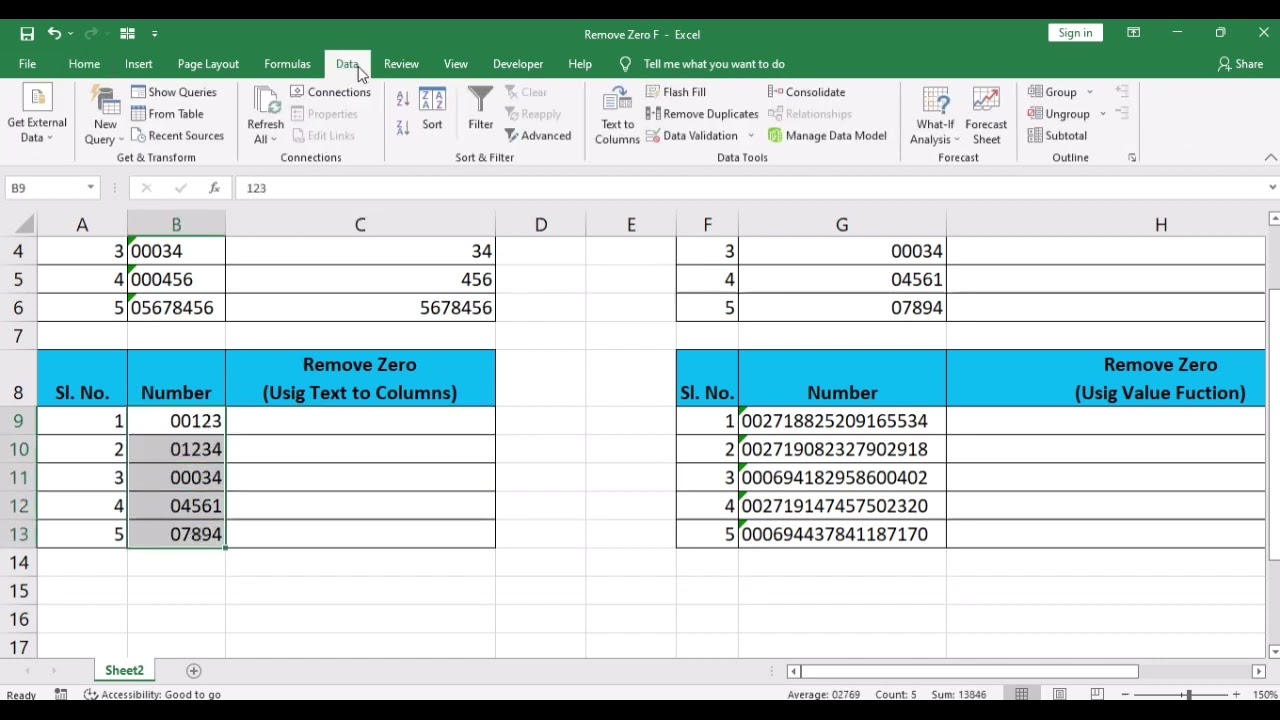
Task: Select cell with 00271882520916553​4
Action: pyautogui.click(x=842, y=421)
